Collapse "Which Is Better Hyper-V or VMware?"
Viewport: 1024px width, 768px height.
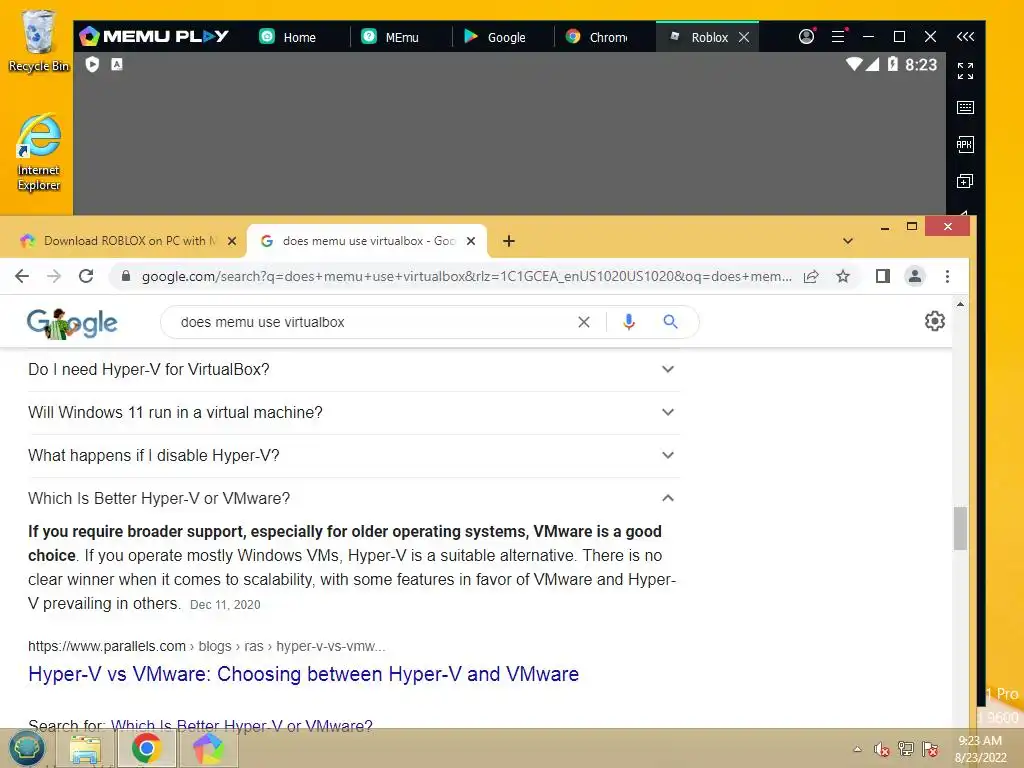click(353, 498)
